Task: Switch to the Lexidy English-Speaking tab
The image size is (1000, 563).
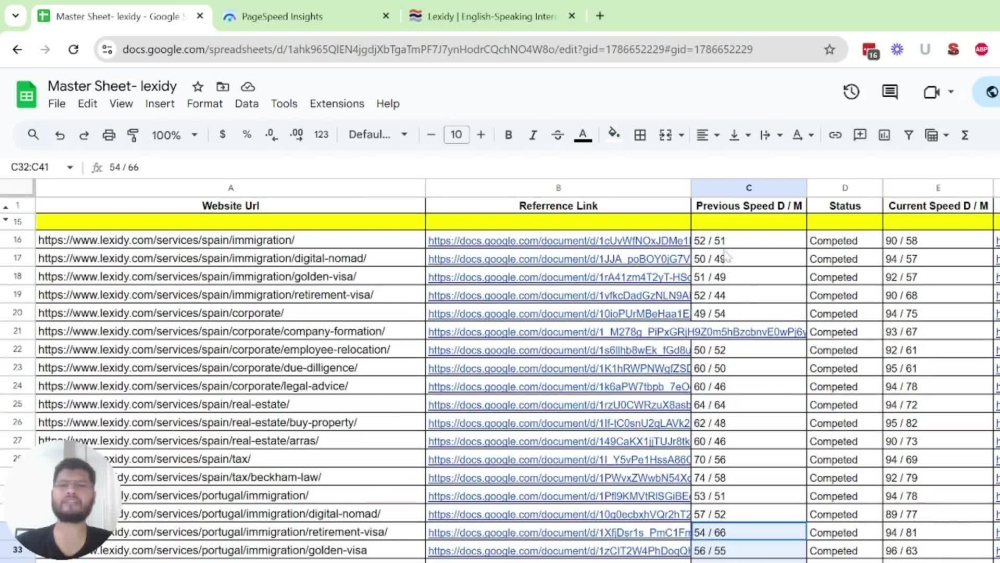Action: [491, 17]
